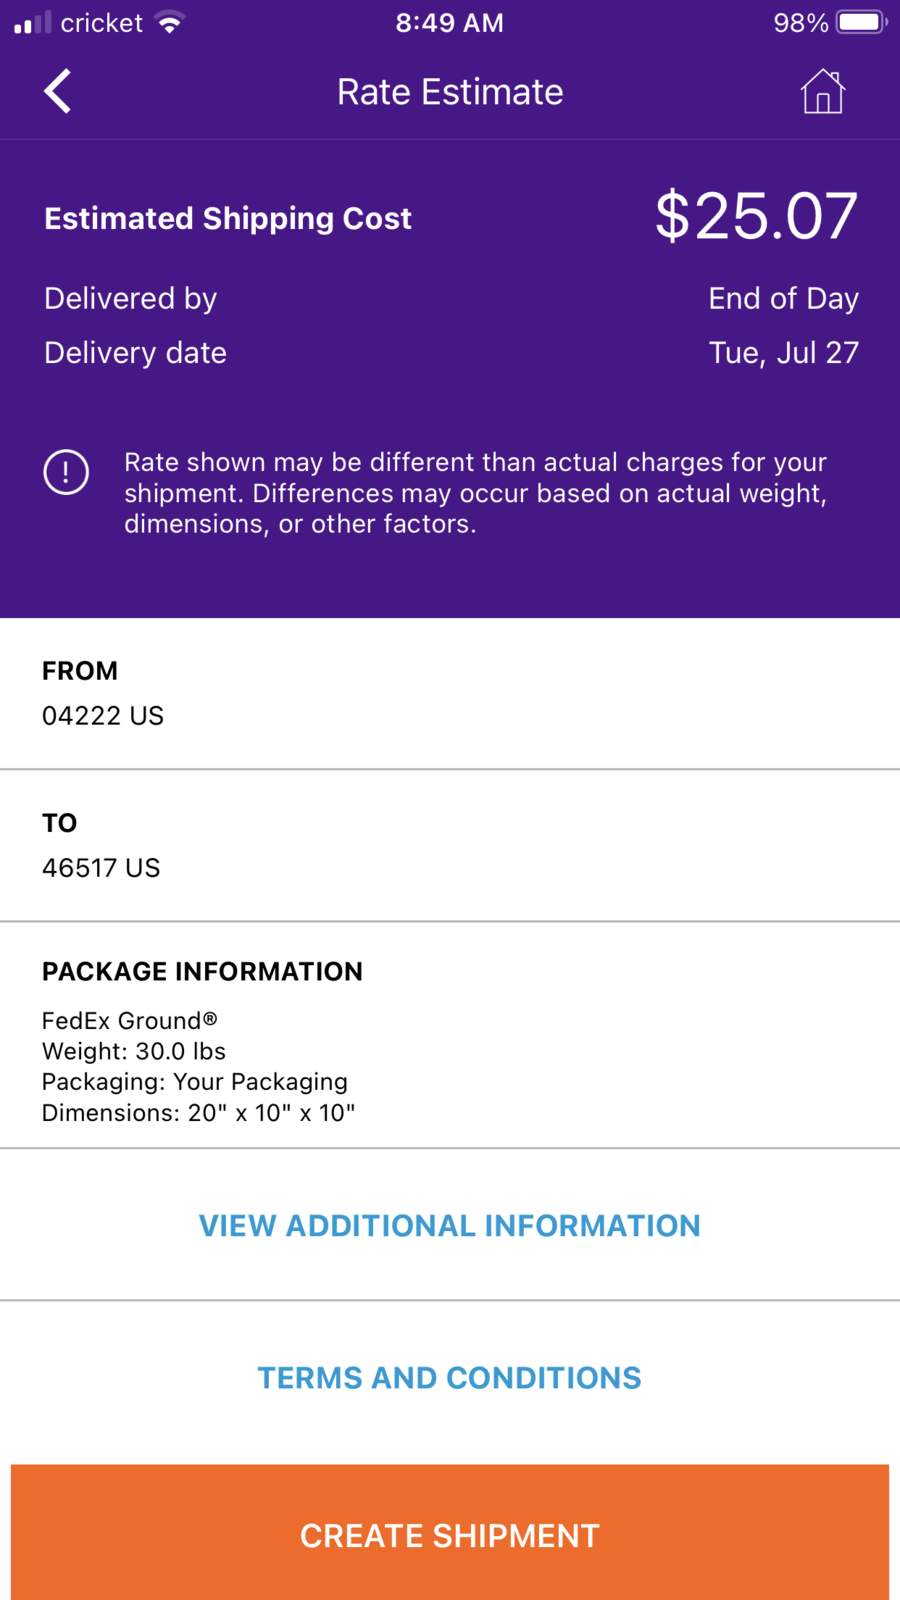Tap the cellular signal bars icon
The width and height of the screenshot is (900, 1600).
(x=32, y=22)
